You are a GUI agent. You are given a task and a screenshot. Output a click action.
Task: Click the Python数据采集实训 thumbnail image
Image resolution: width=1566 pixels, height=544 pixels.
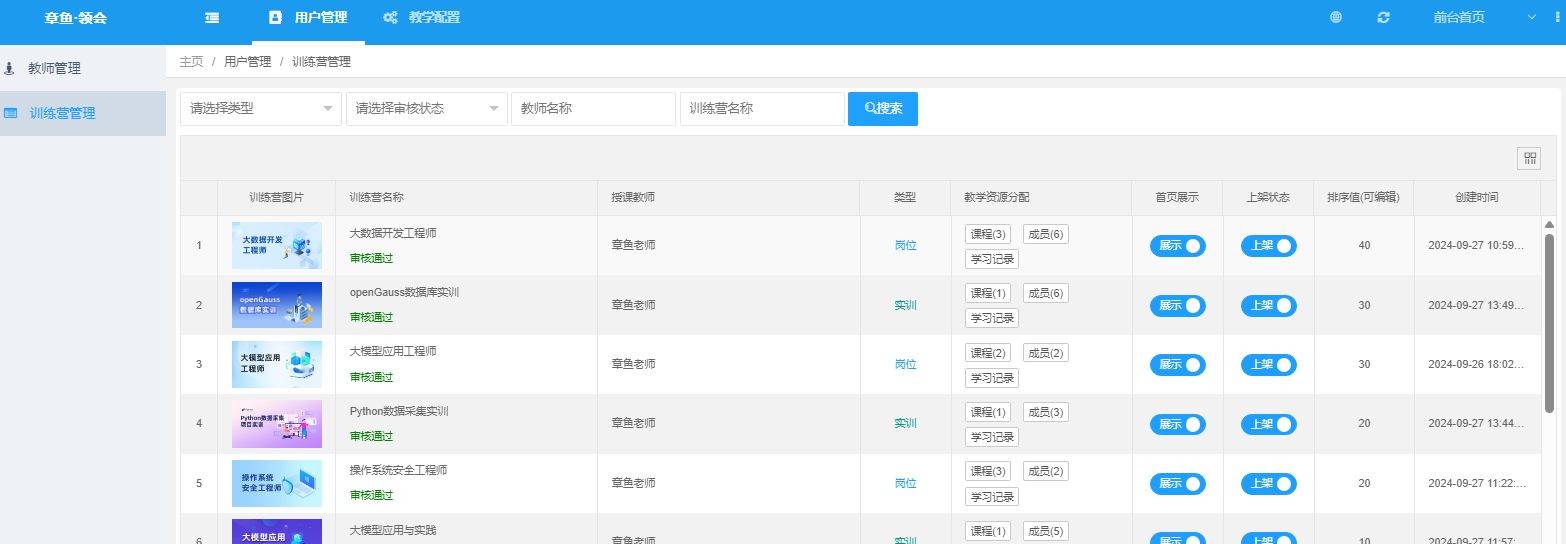click(x=277, y=424)
